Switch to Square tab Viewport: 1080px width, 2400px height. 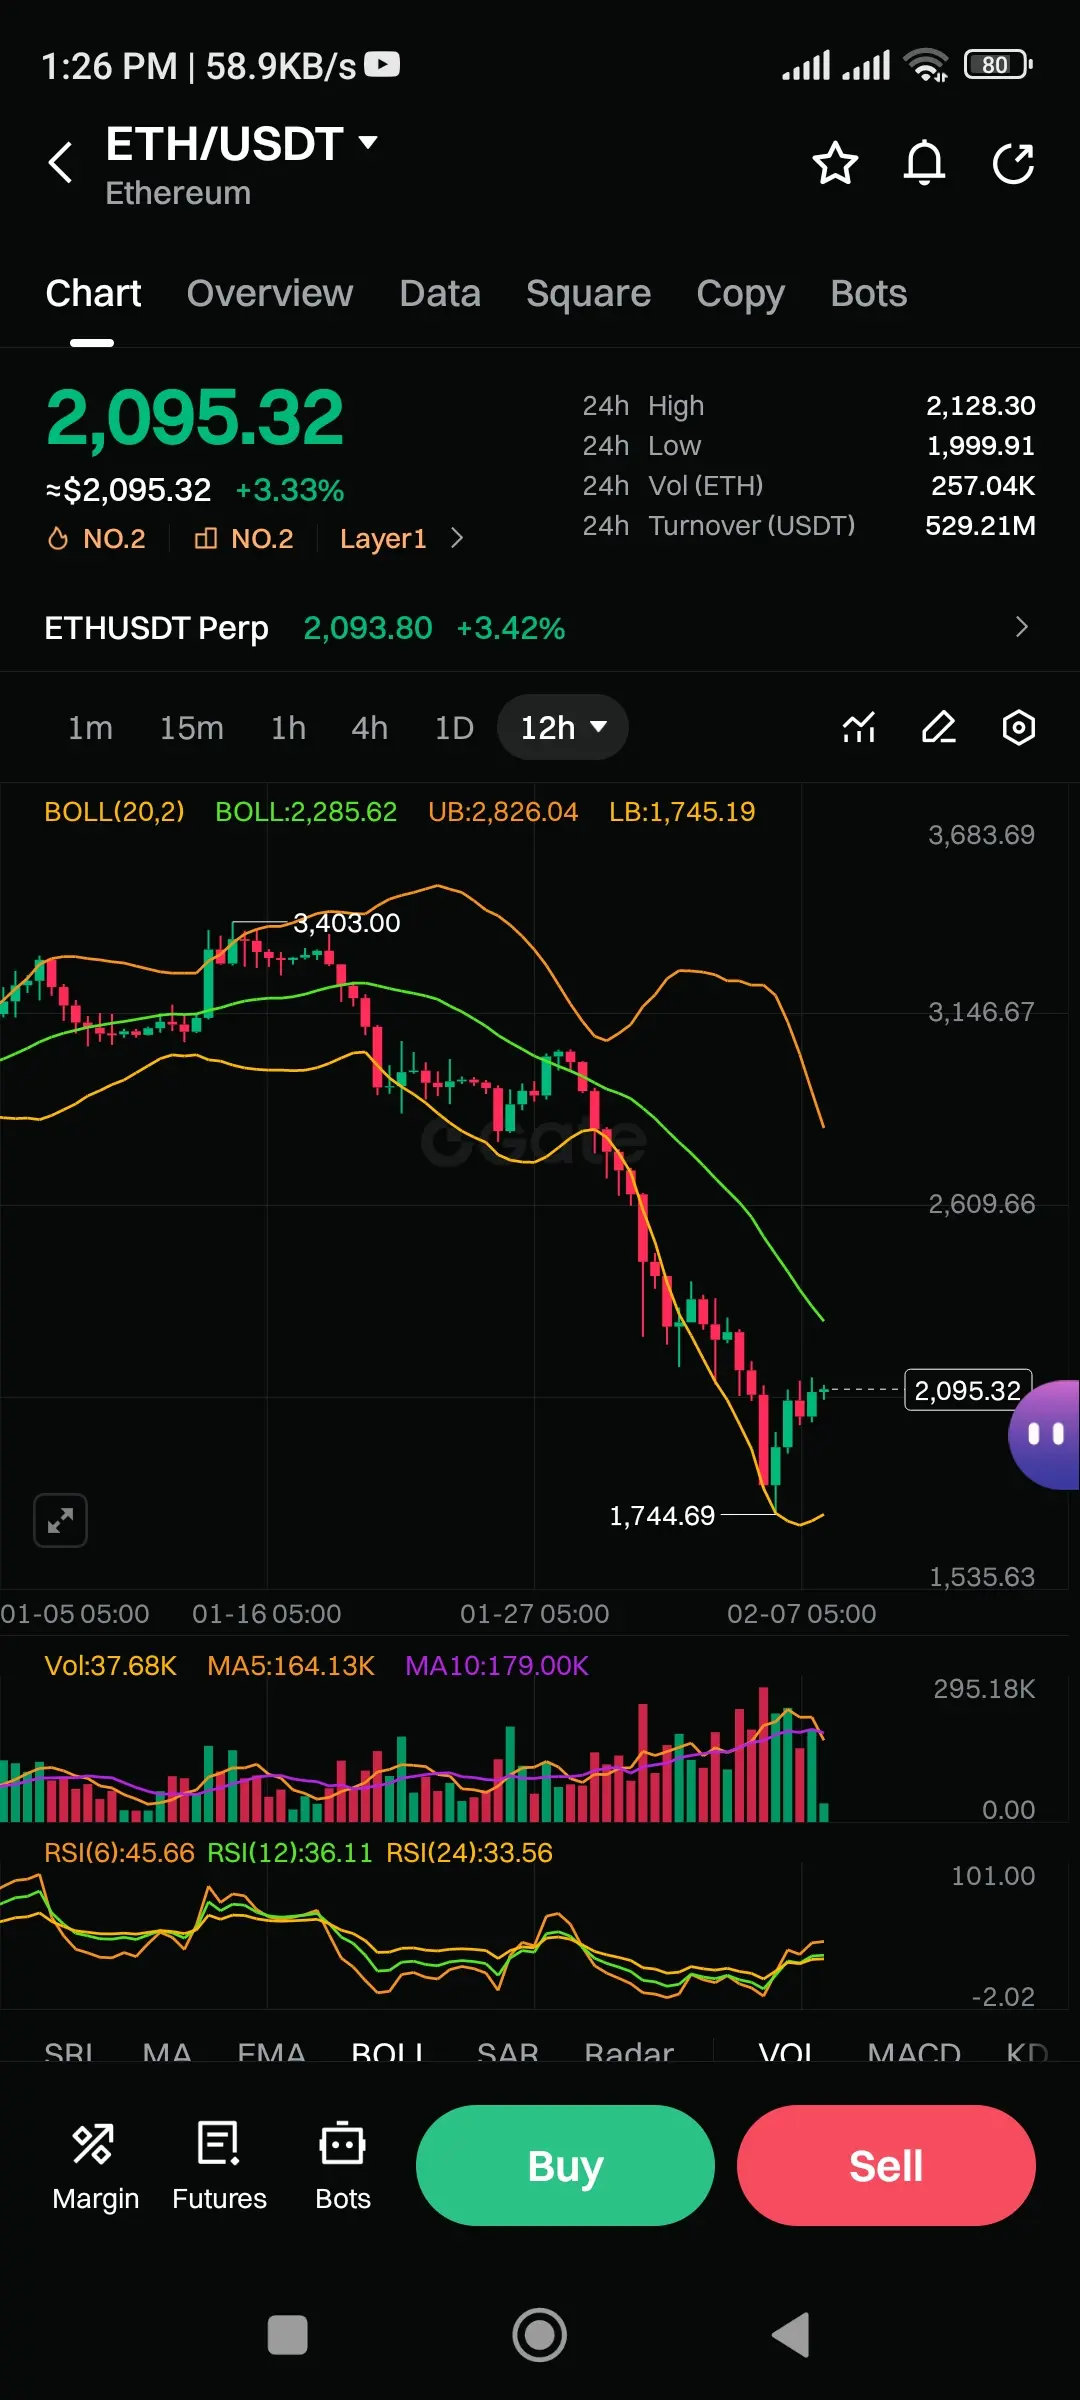pos(588,293)
